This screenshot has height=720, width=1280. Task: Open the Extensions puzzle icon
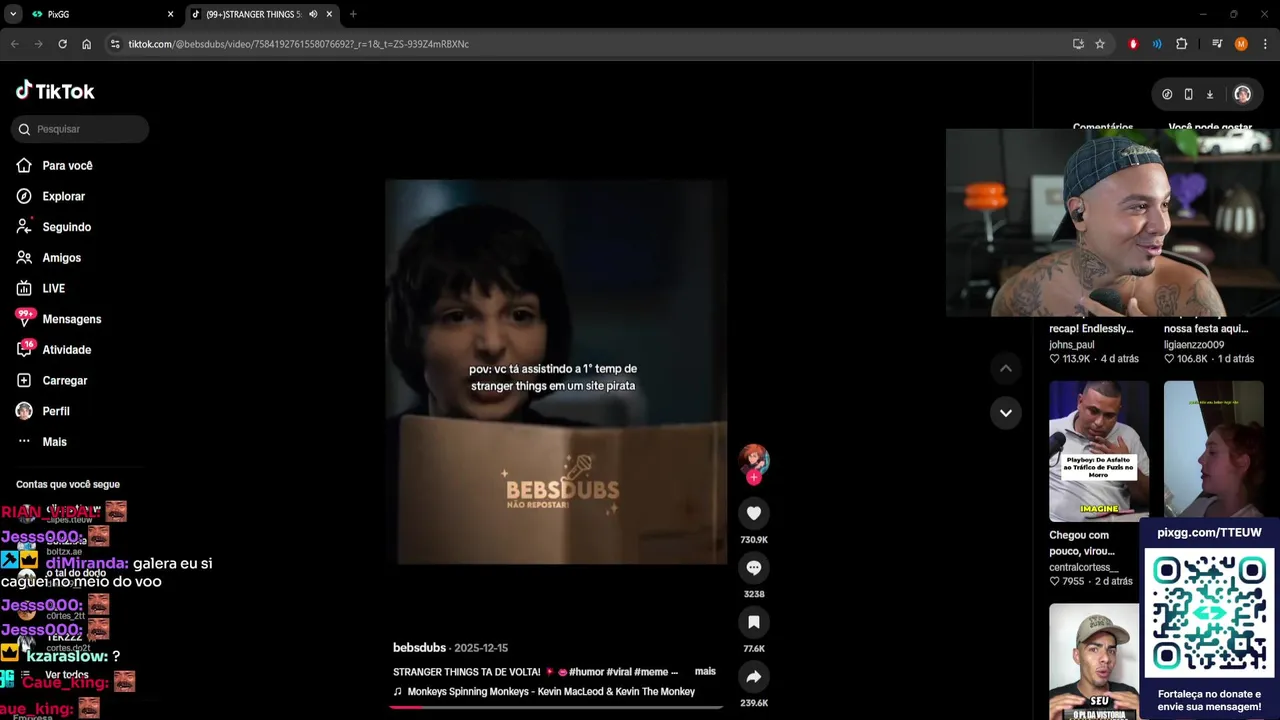click(x=1181, y=44)
